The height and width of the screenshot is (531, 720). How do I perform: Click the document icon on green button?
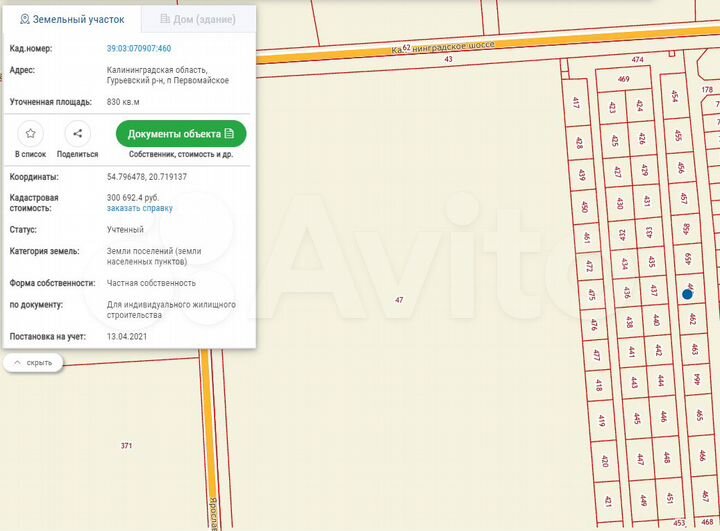(x=229, y=134)
